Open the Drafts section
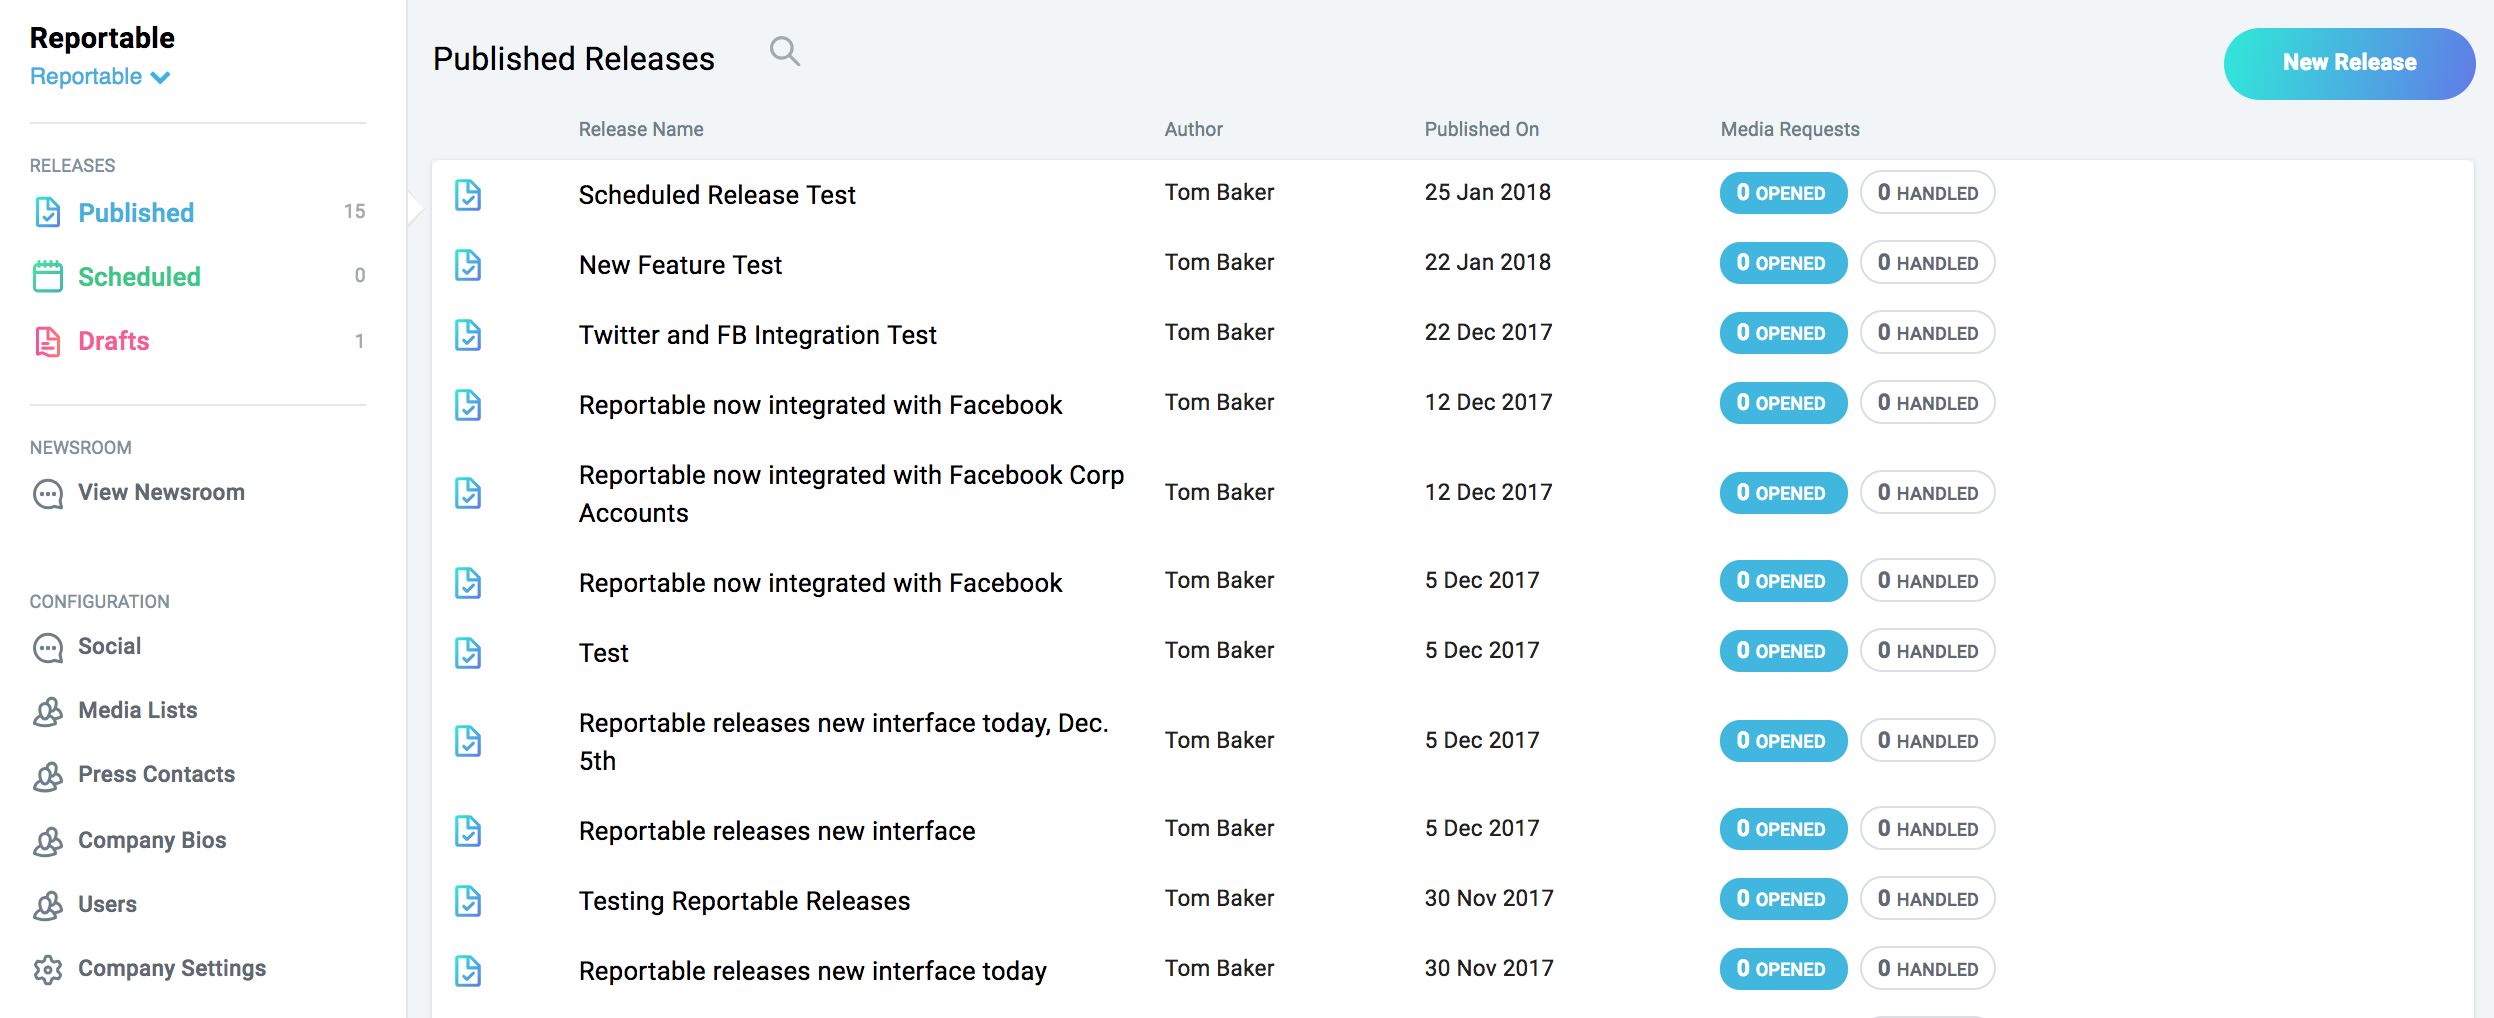Viewport: 2494px width, 1018px height. click(x=114, y=341)
